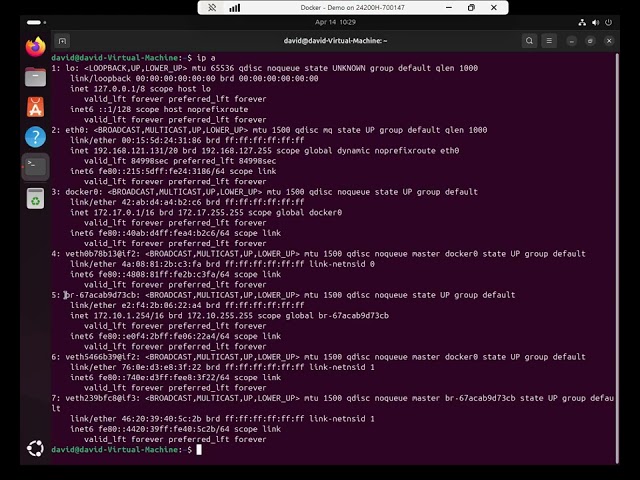Click 'inet 127.0.0.1/8' address line
640x480 pixels.
[x=140, y=89]
